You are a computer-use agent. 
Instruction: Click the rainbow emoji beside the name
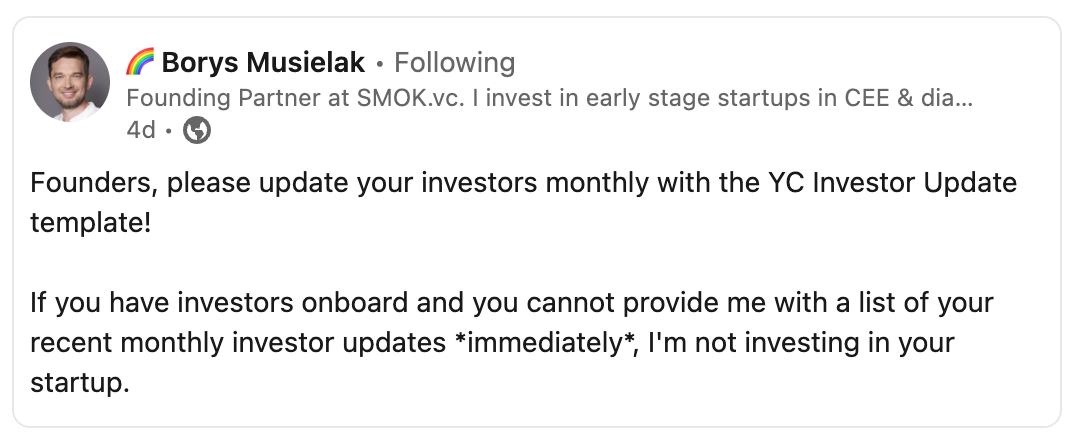(140, 62)
